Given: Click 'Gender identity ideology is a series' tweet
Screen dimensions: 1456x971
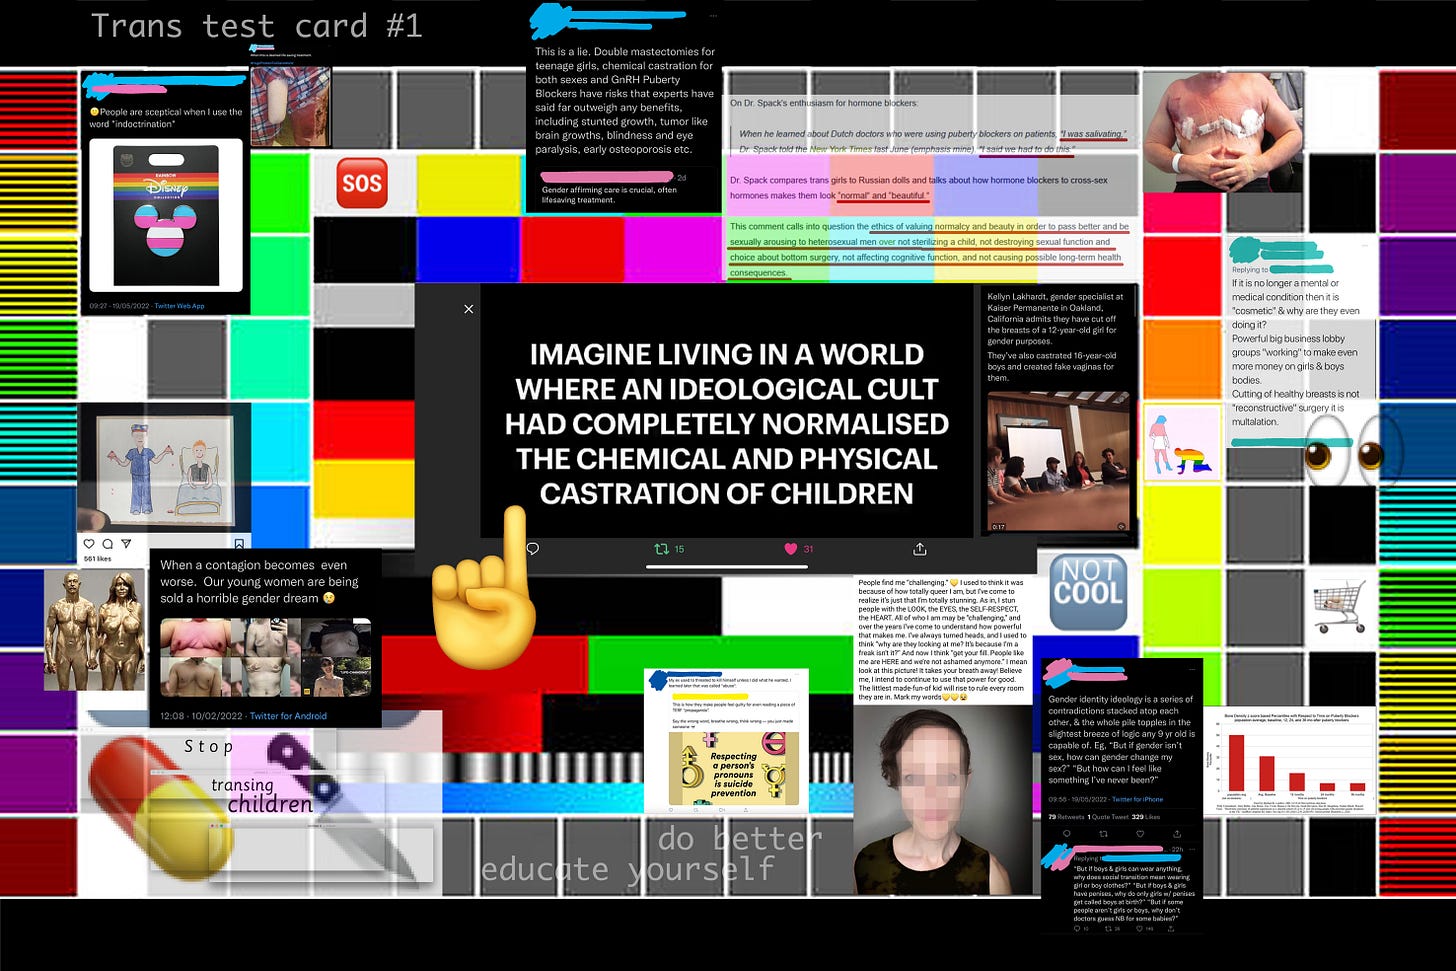Looking at the screenshot, I should (x=1120, y=739).
